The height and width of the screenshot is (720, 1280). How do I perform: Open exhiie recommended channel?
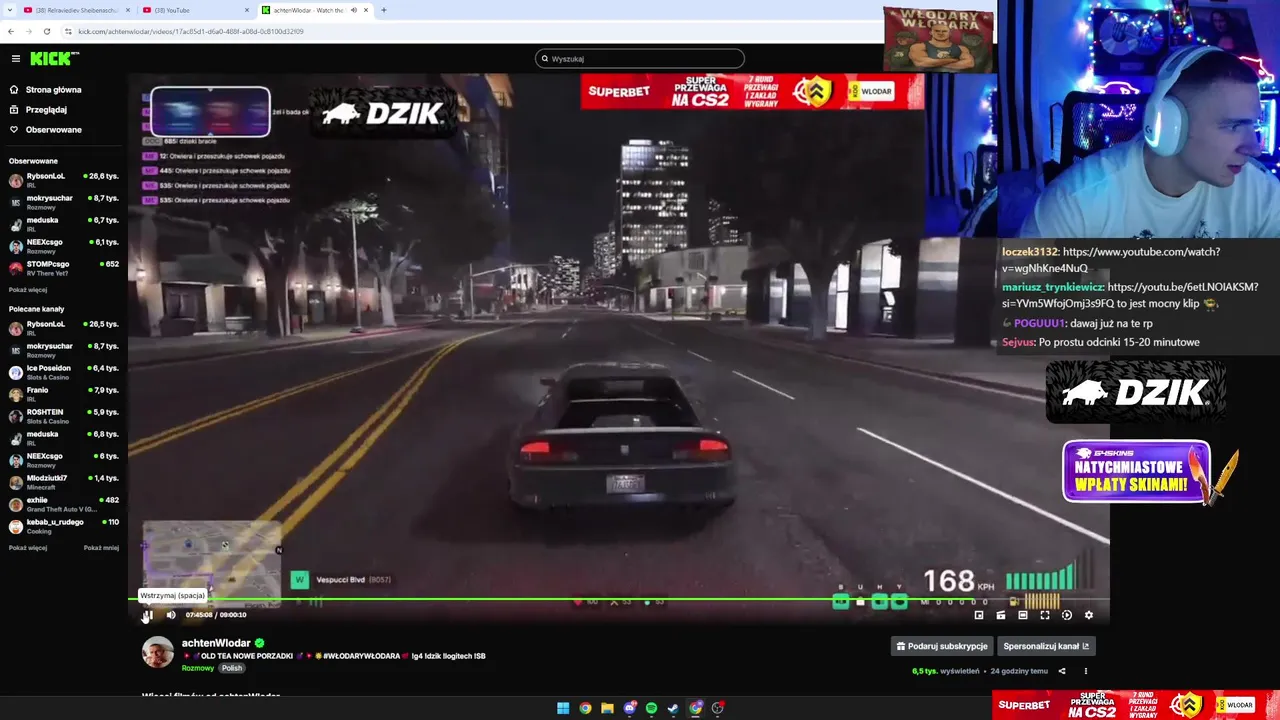click(64, 504)
